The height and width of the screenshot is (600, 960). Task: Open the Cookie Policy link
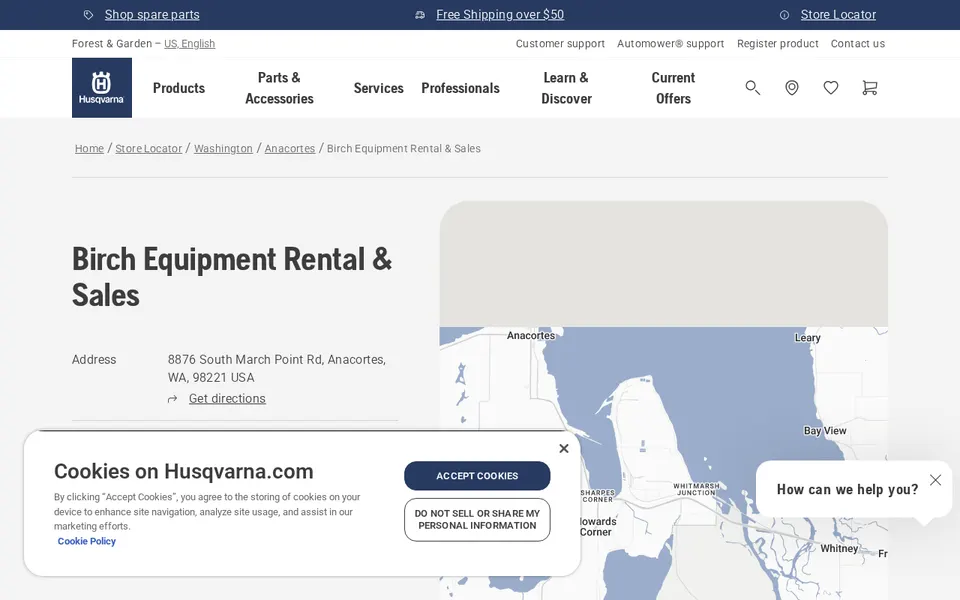[86, 541]
